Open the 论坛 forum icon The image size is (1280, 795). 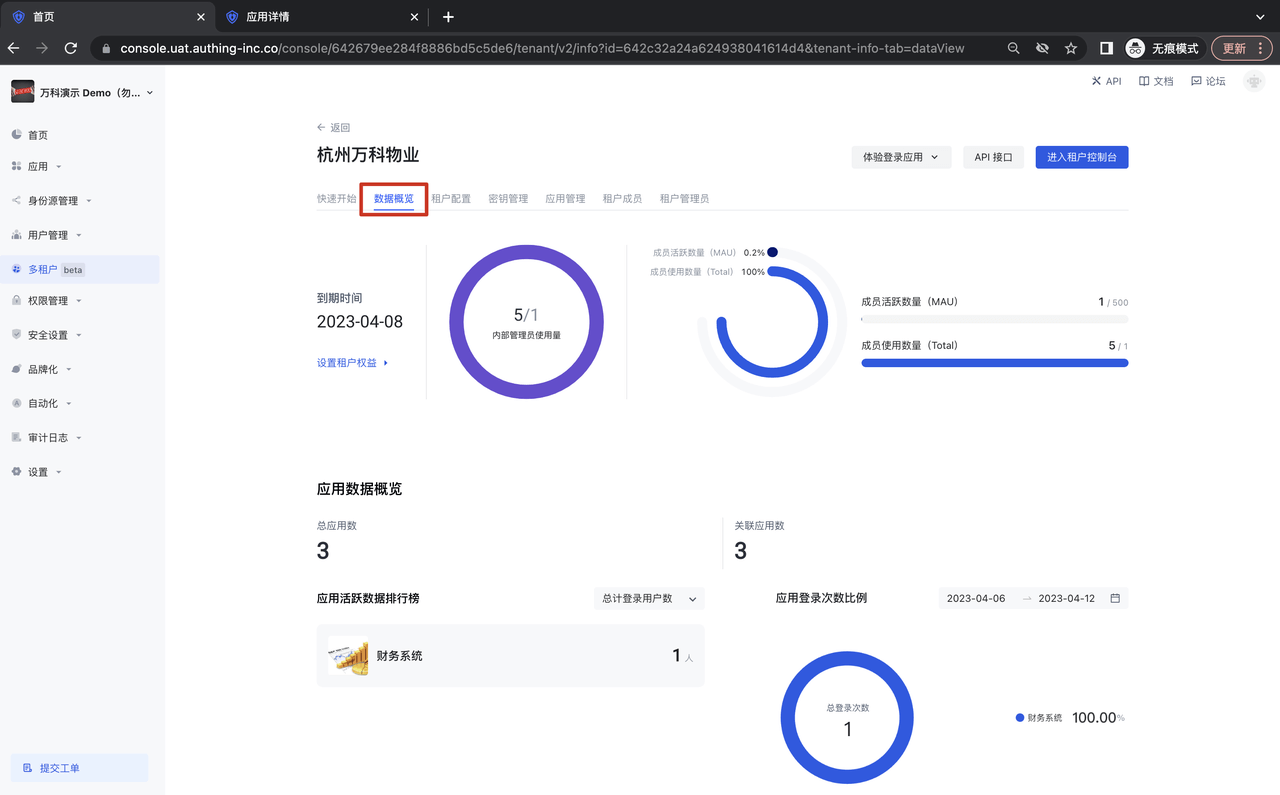click(x=1196, y=81)
